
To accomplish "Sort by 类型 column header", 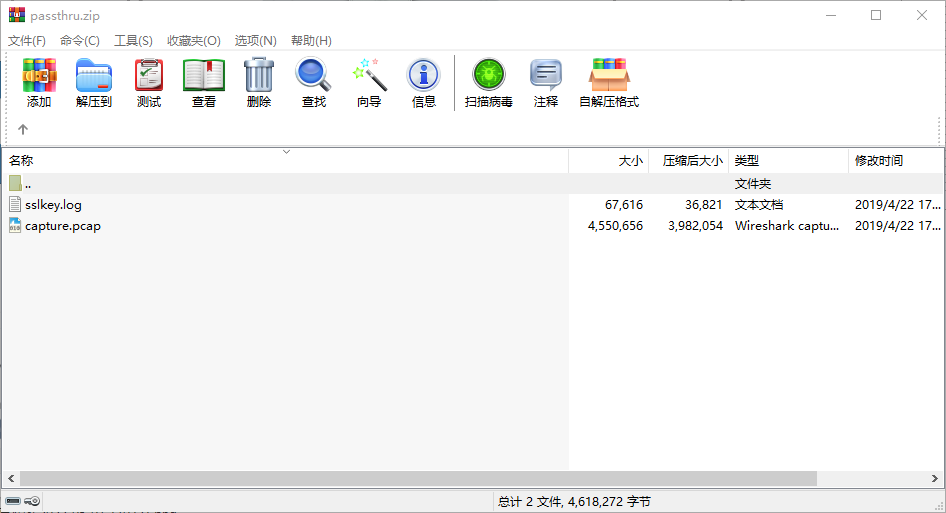I will click(x=788, y=161).
